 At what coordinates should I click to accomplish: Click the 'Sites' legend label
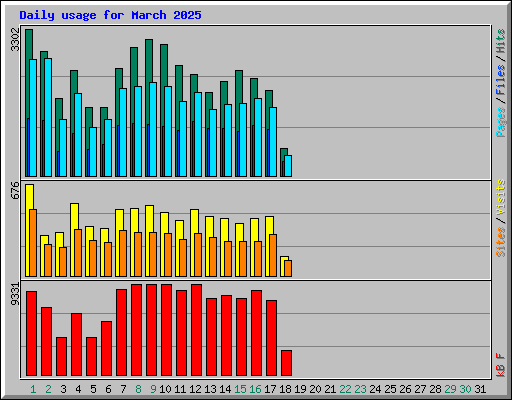[x=501, y=242]
